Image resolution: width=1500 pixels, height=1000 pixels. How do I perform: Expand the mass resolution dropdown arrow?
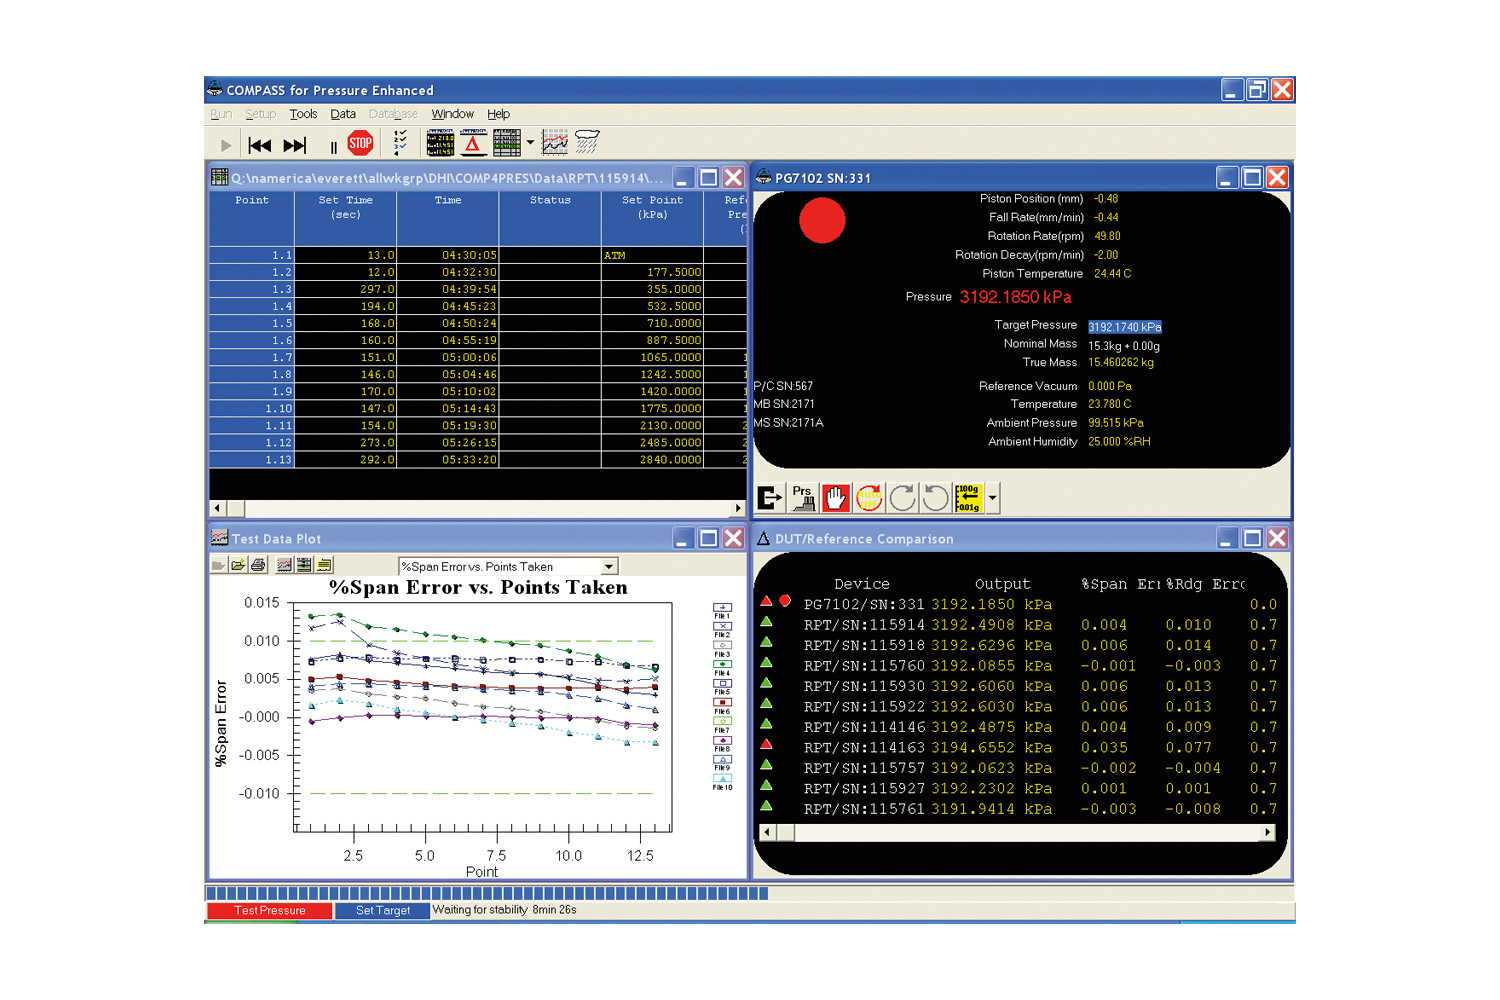point(992,497)
